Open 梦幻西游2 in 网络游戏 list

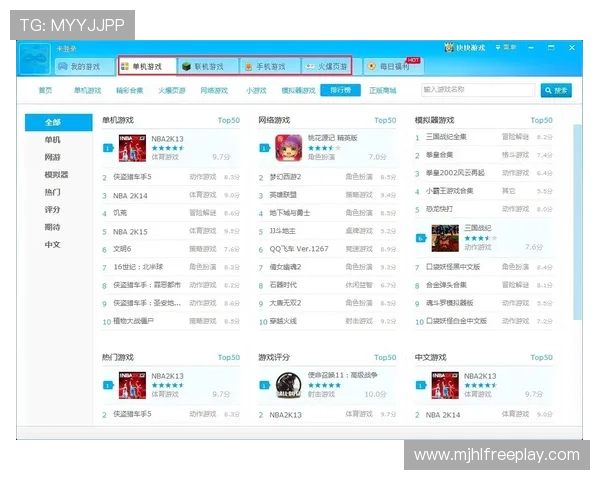coord(327,177)
